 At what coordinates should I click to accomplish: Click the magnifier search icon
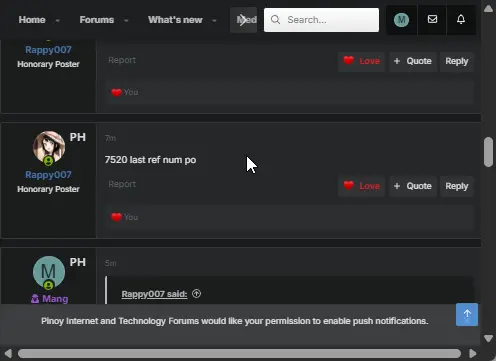[x=275, y=20]
